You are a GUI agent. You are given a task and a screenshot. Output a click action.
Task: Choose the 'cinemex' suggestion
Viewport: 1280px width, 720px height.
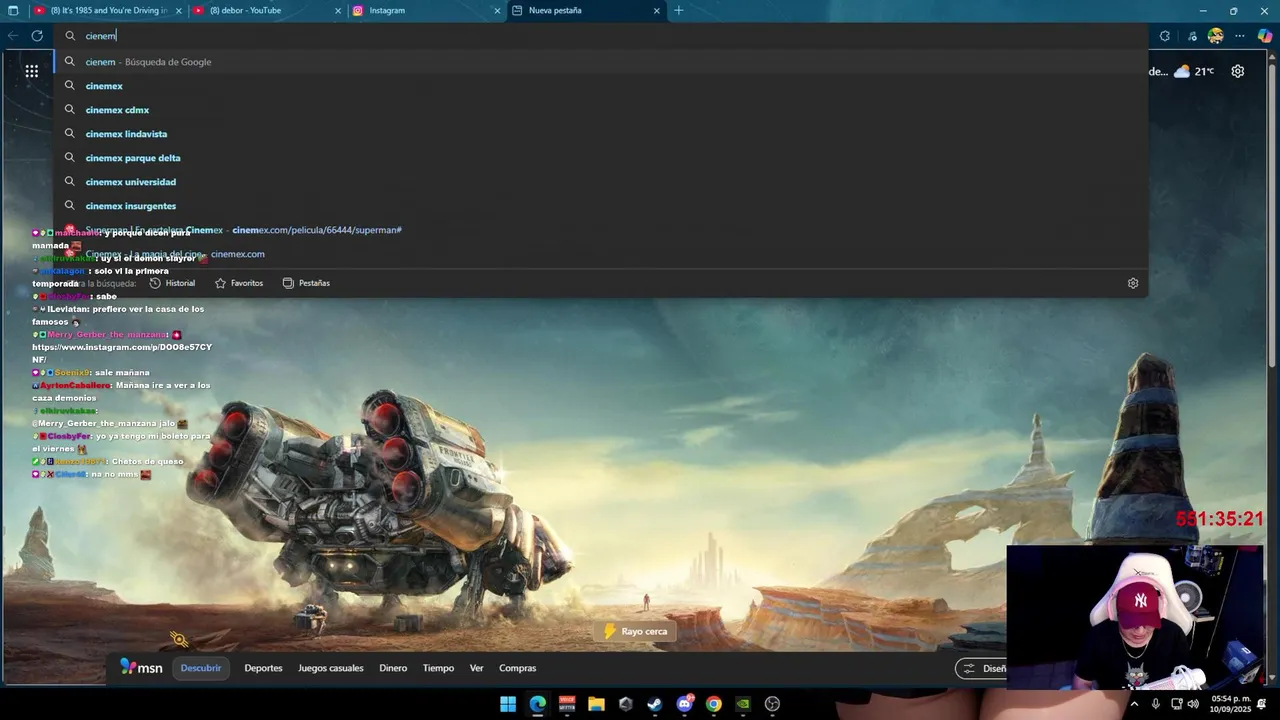tap(600, 86)
